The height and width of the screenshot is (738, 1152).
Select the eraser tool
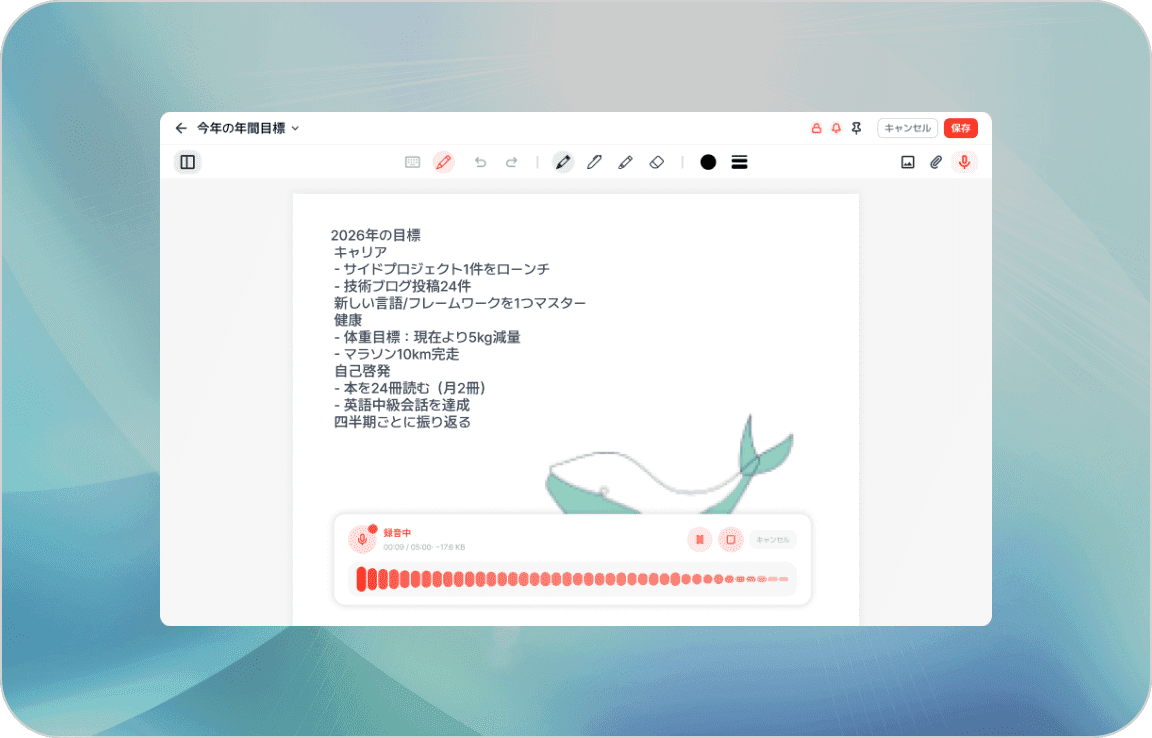click(x=657, y=162)
